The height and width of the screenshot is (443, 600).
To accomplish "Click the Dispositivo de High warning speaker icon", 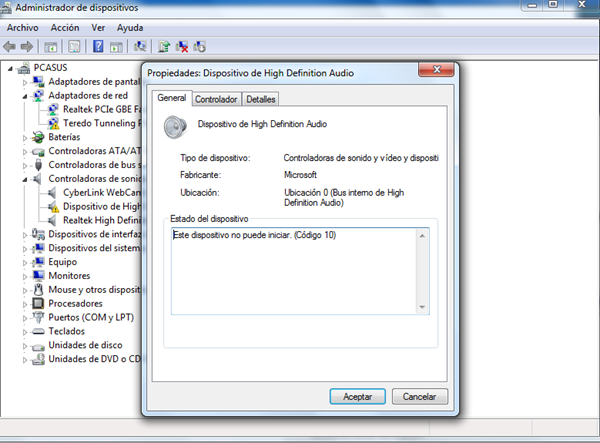I will [53, 207].
